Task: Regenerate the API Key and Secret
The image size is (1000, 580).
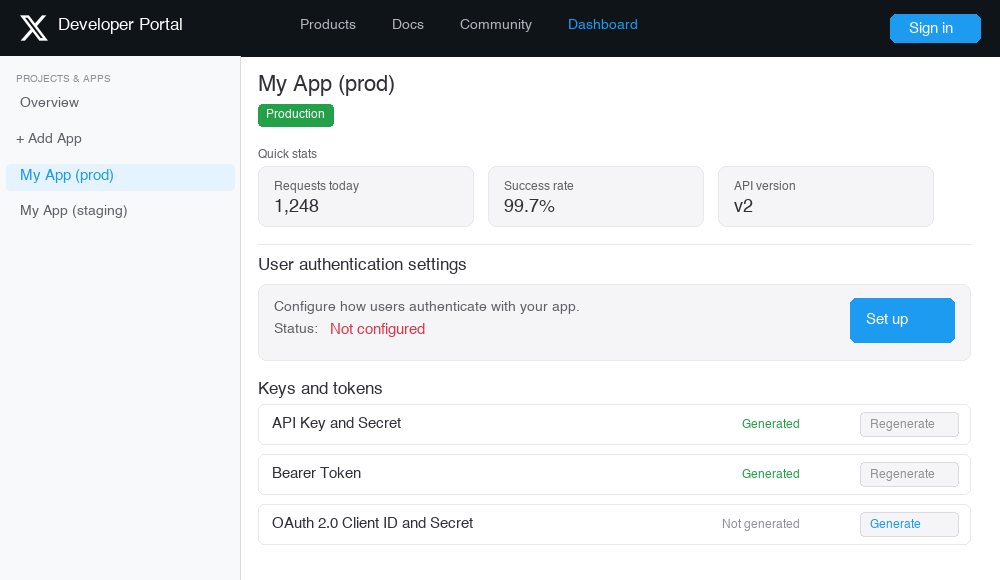Action: pyautogui.click(x=908, y=424)
